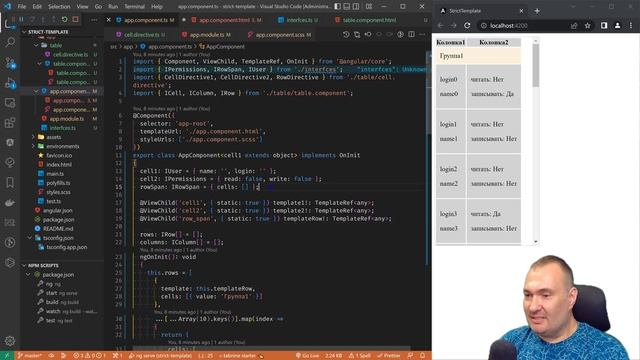
Task: Switch to app.component.html tab
Action: (225, 20)
